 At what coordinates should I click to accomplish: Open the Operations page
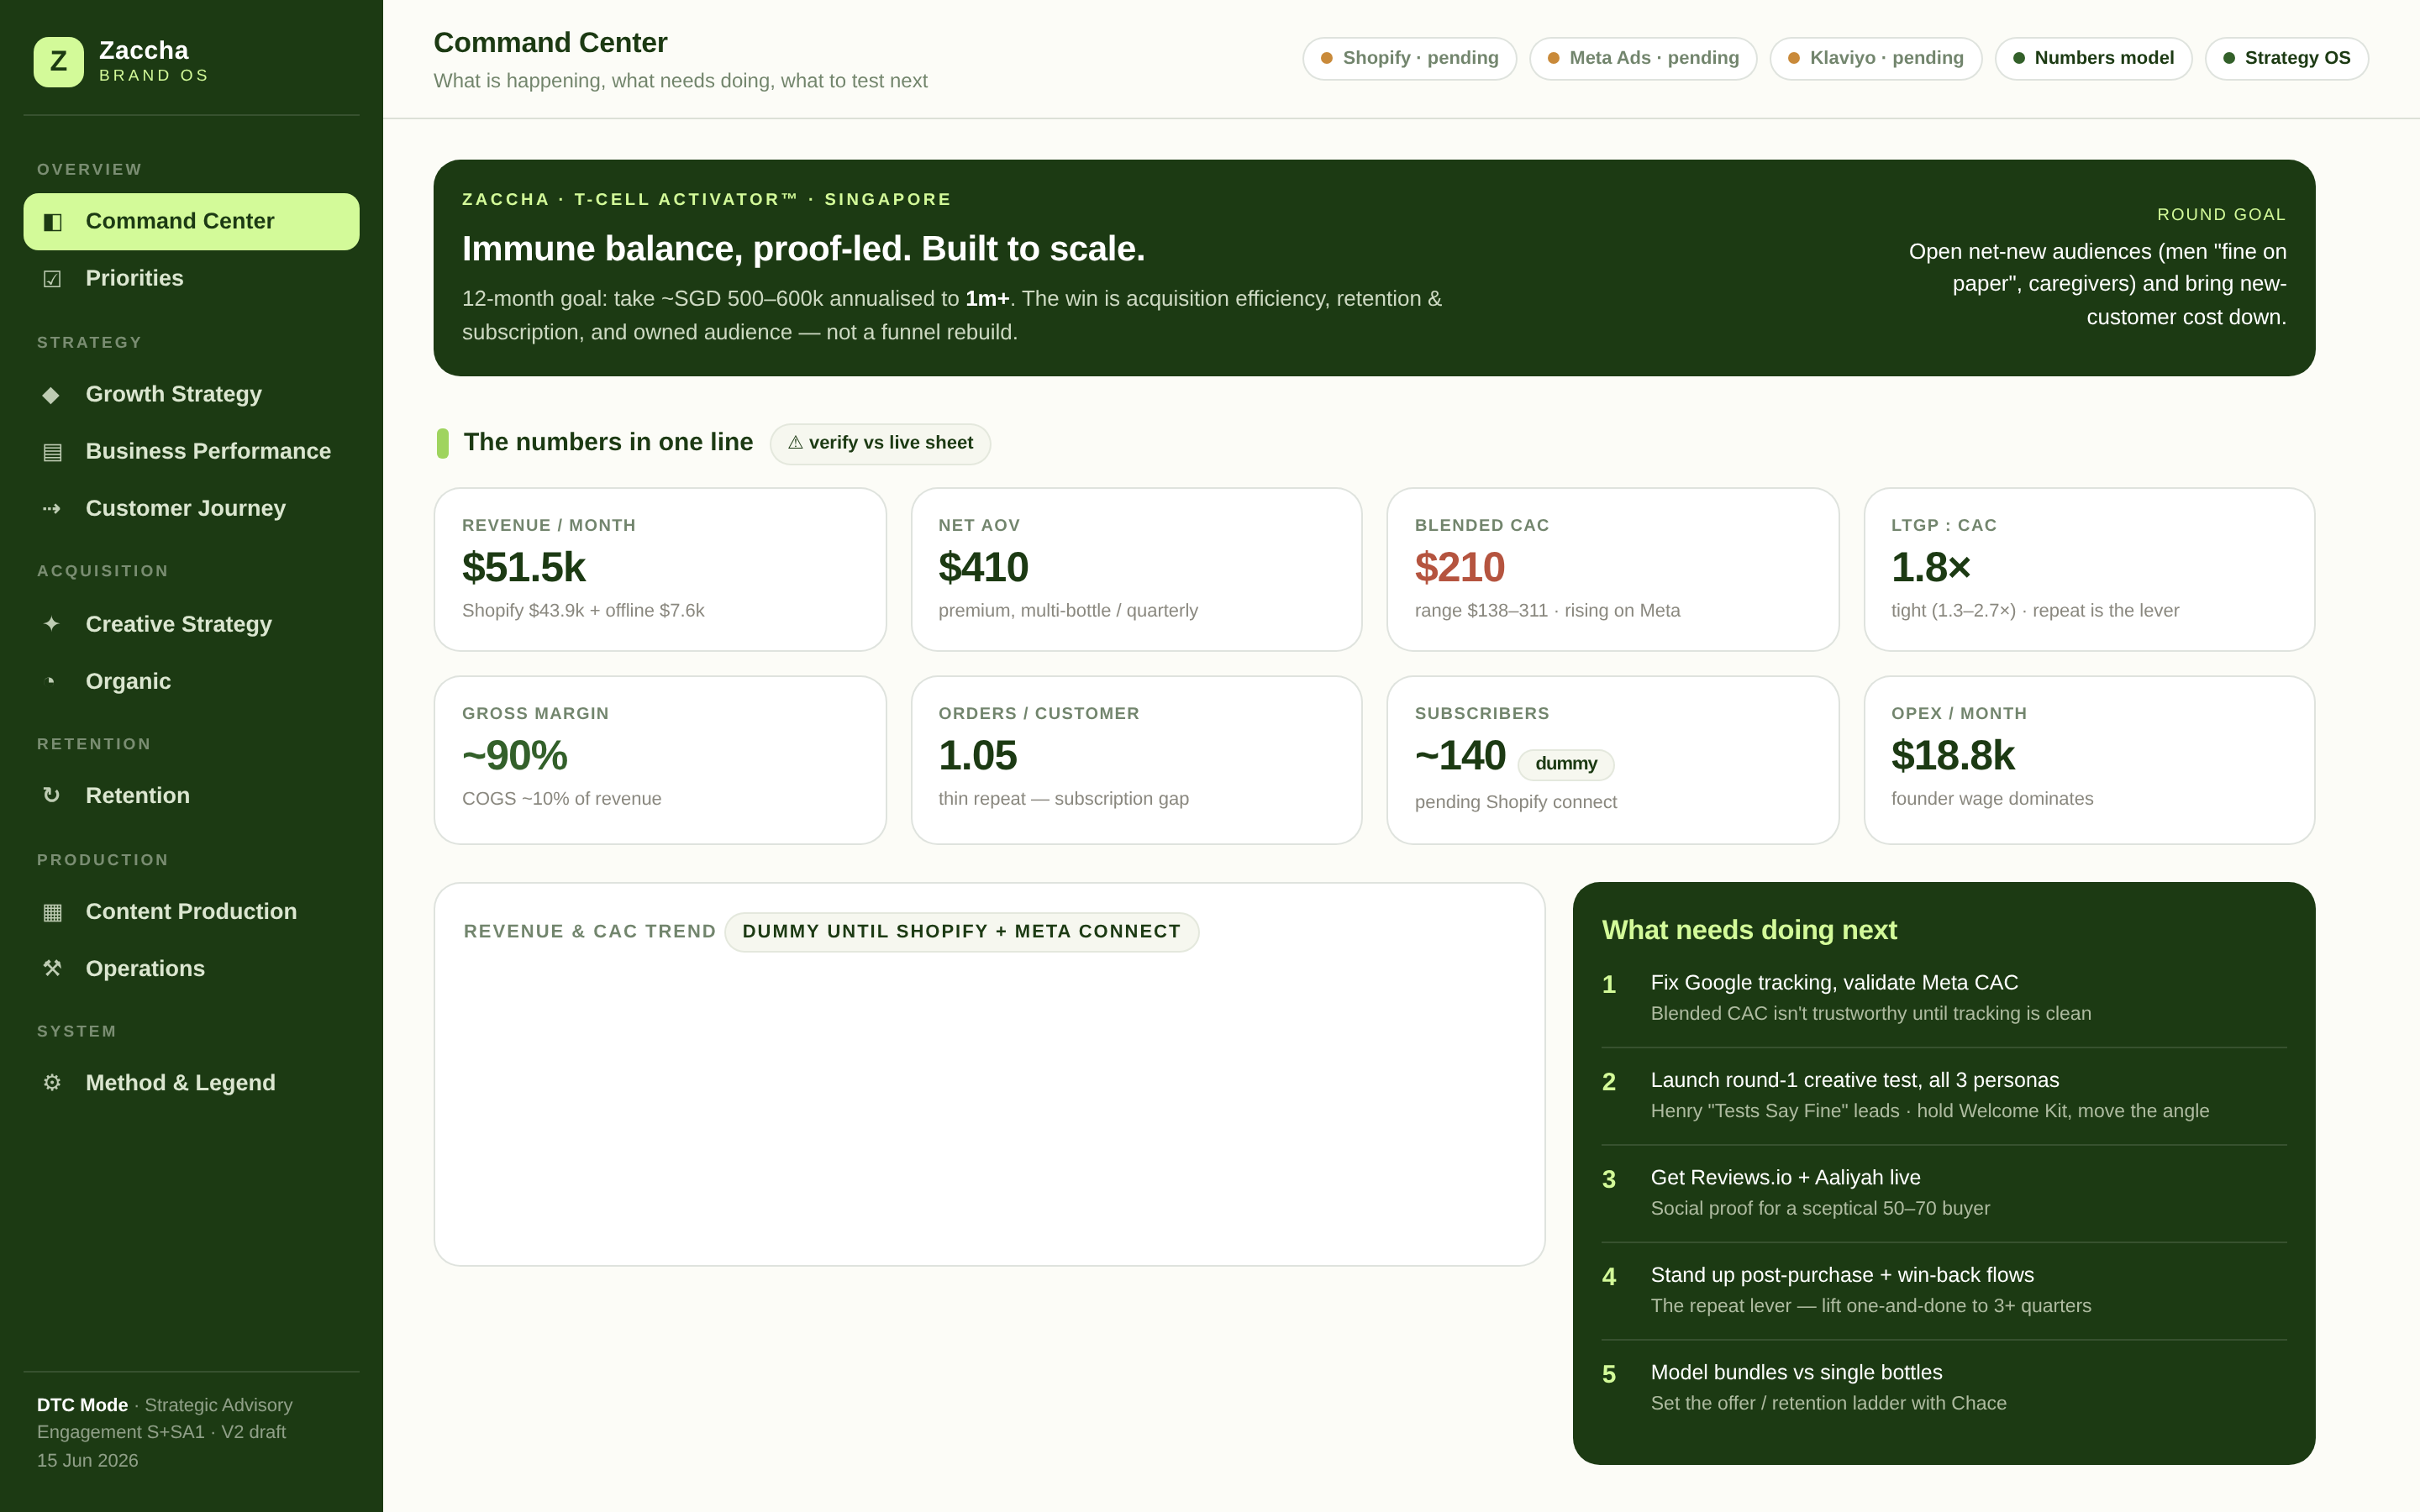[191, 969]
